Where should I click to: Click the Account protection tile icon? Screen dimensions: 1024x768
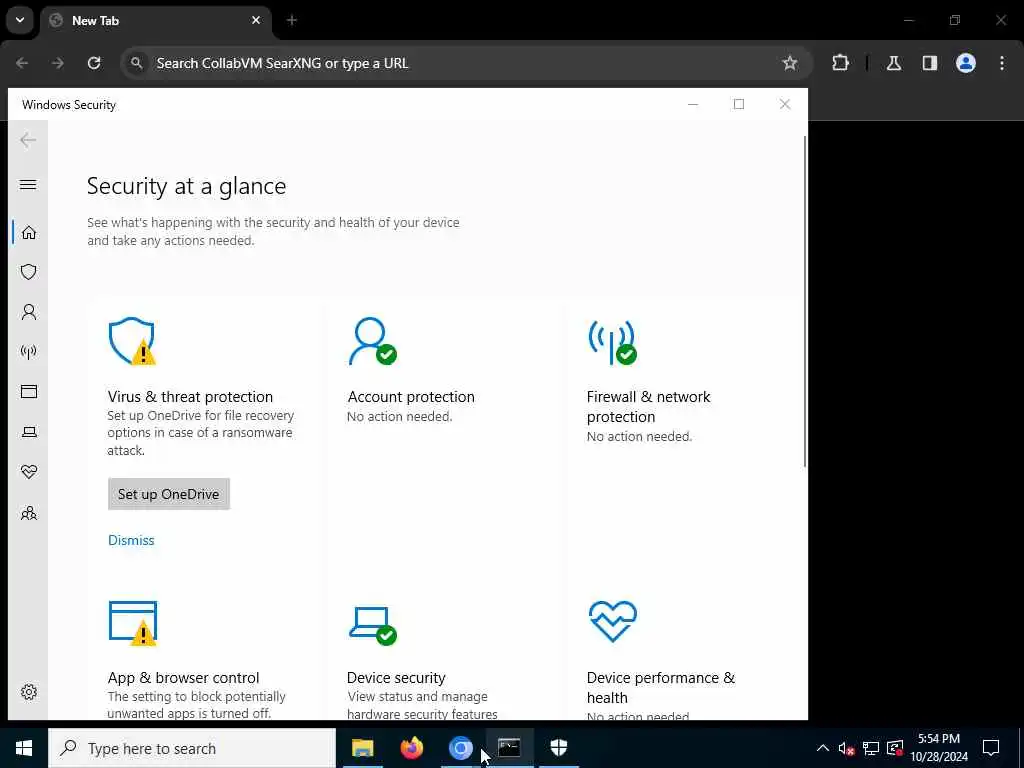pos(372,341)
